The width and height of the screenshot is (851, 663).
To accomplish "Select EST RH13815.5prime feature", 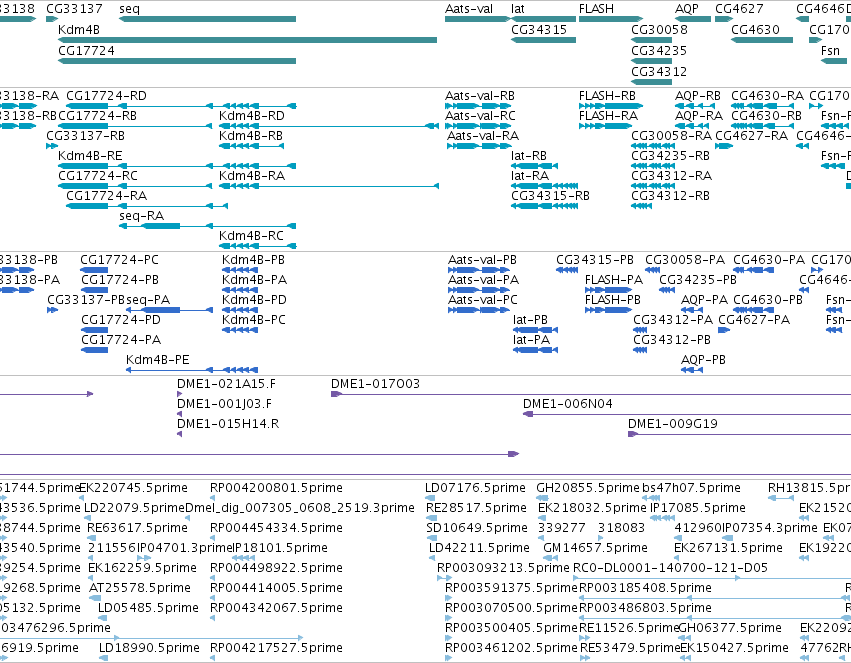I will [781, 498].
